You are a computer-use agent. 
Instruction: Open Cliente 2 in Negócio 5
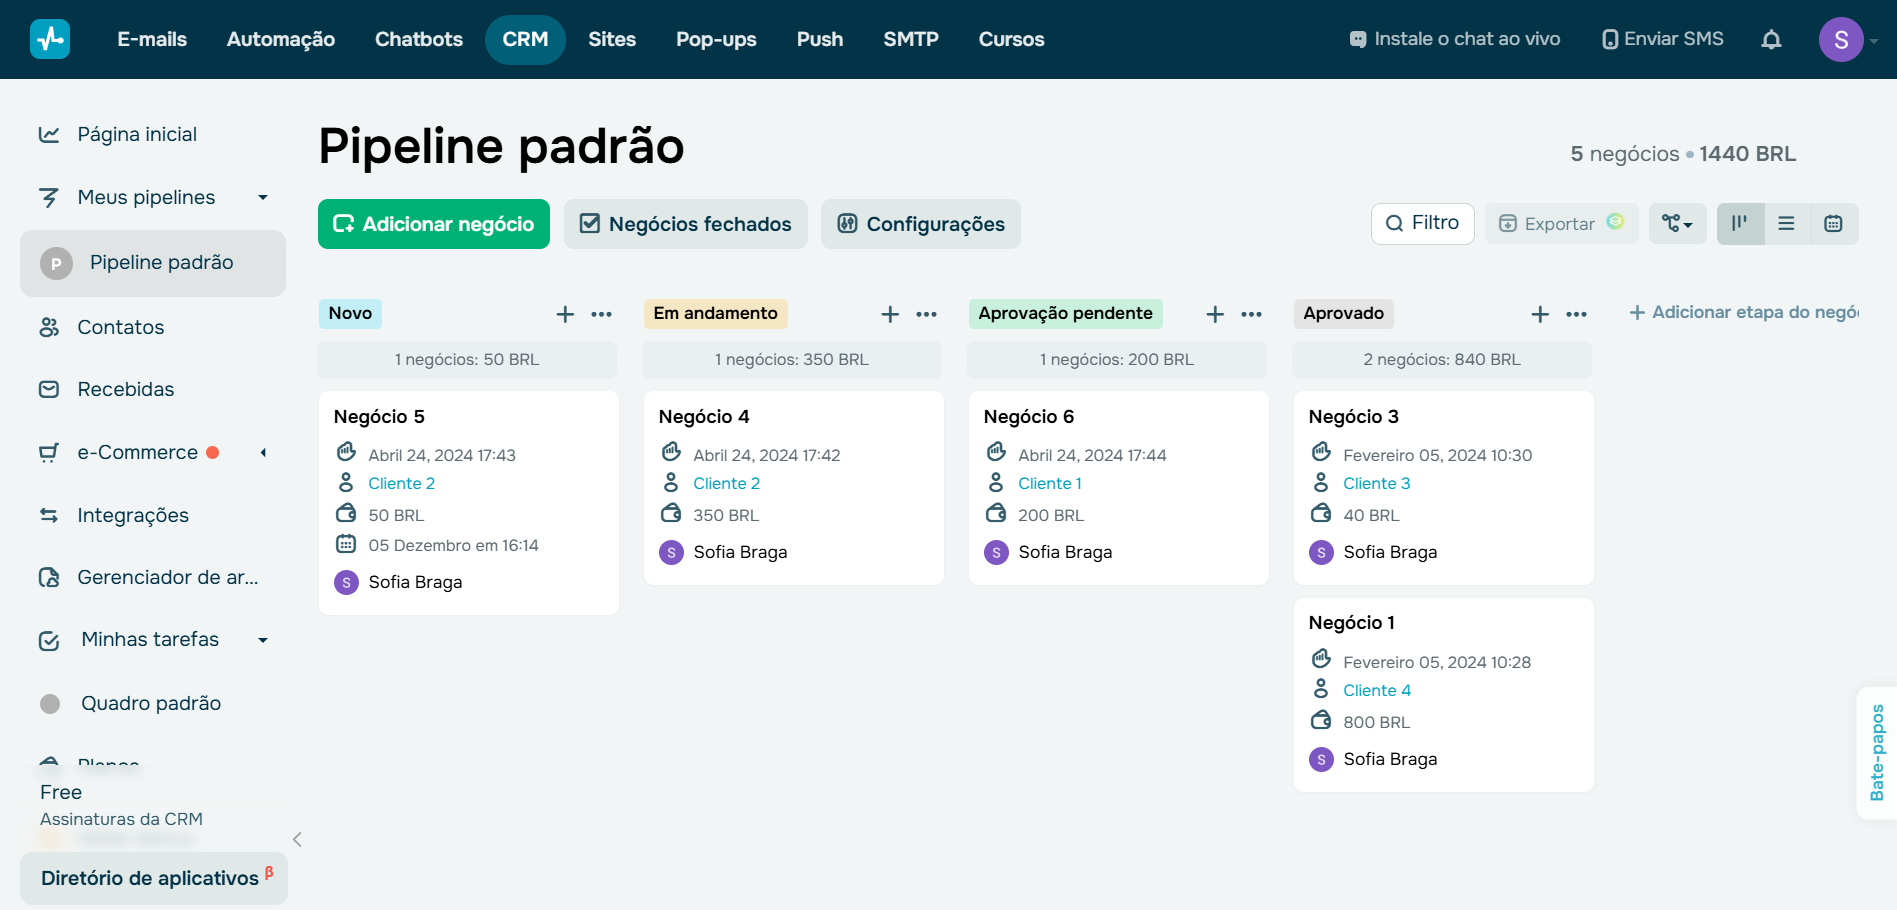point(402,483)
